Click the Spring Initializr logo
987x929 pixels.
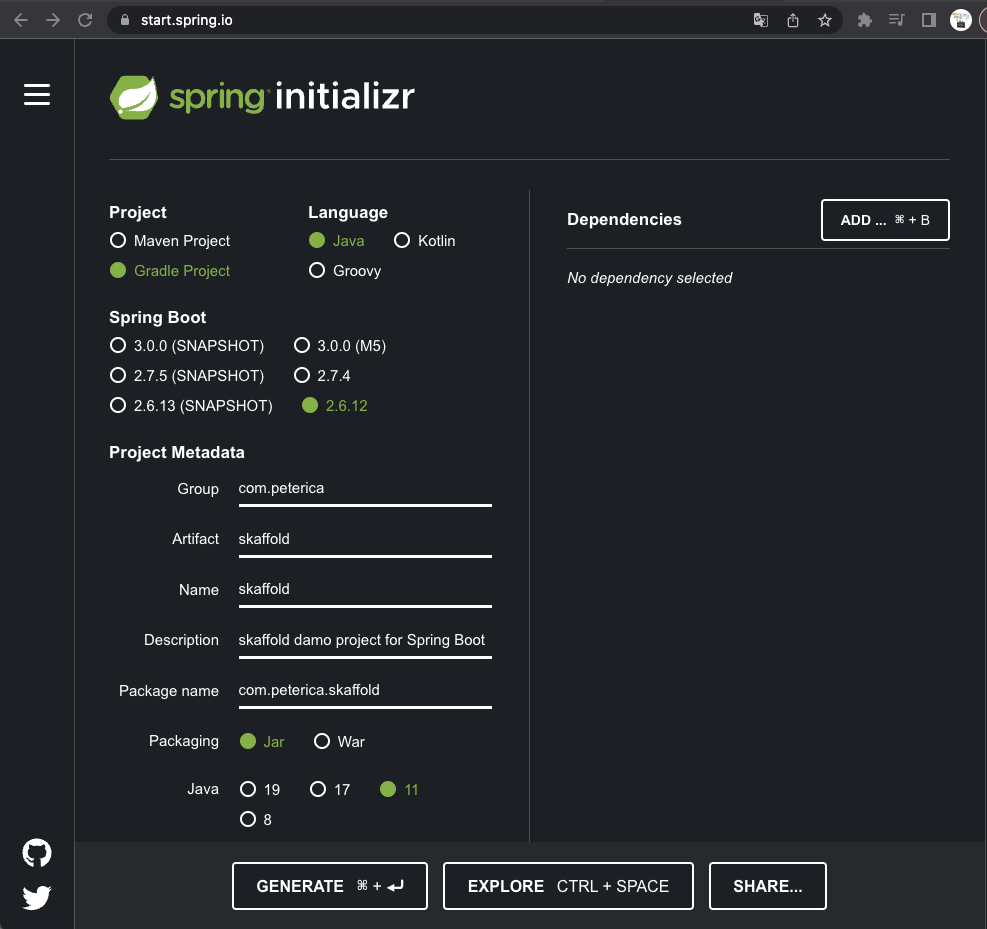click(x=262, y=97)
